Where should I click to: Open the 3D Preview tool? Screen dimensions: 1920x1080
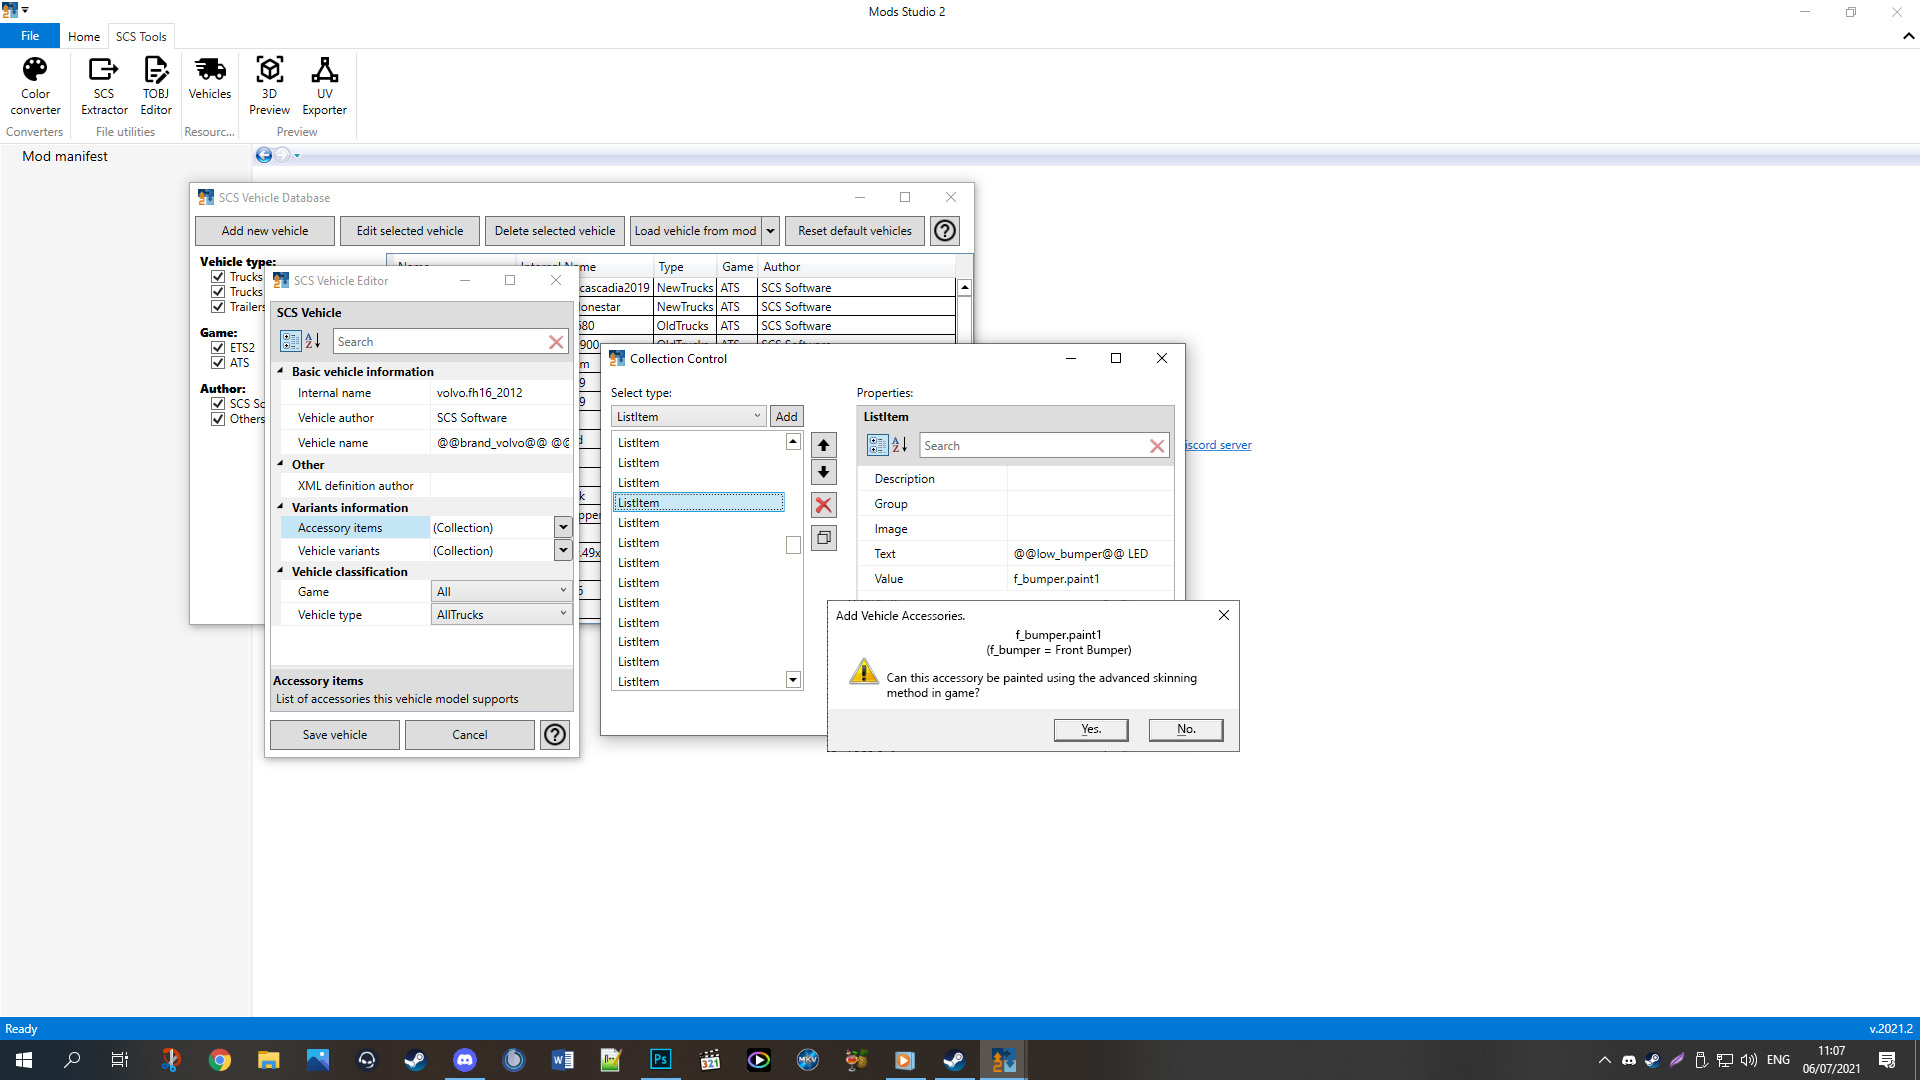point(269,85)
